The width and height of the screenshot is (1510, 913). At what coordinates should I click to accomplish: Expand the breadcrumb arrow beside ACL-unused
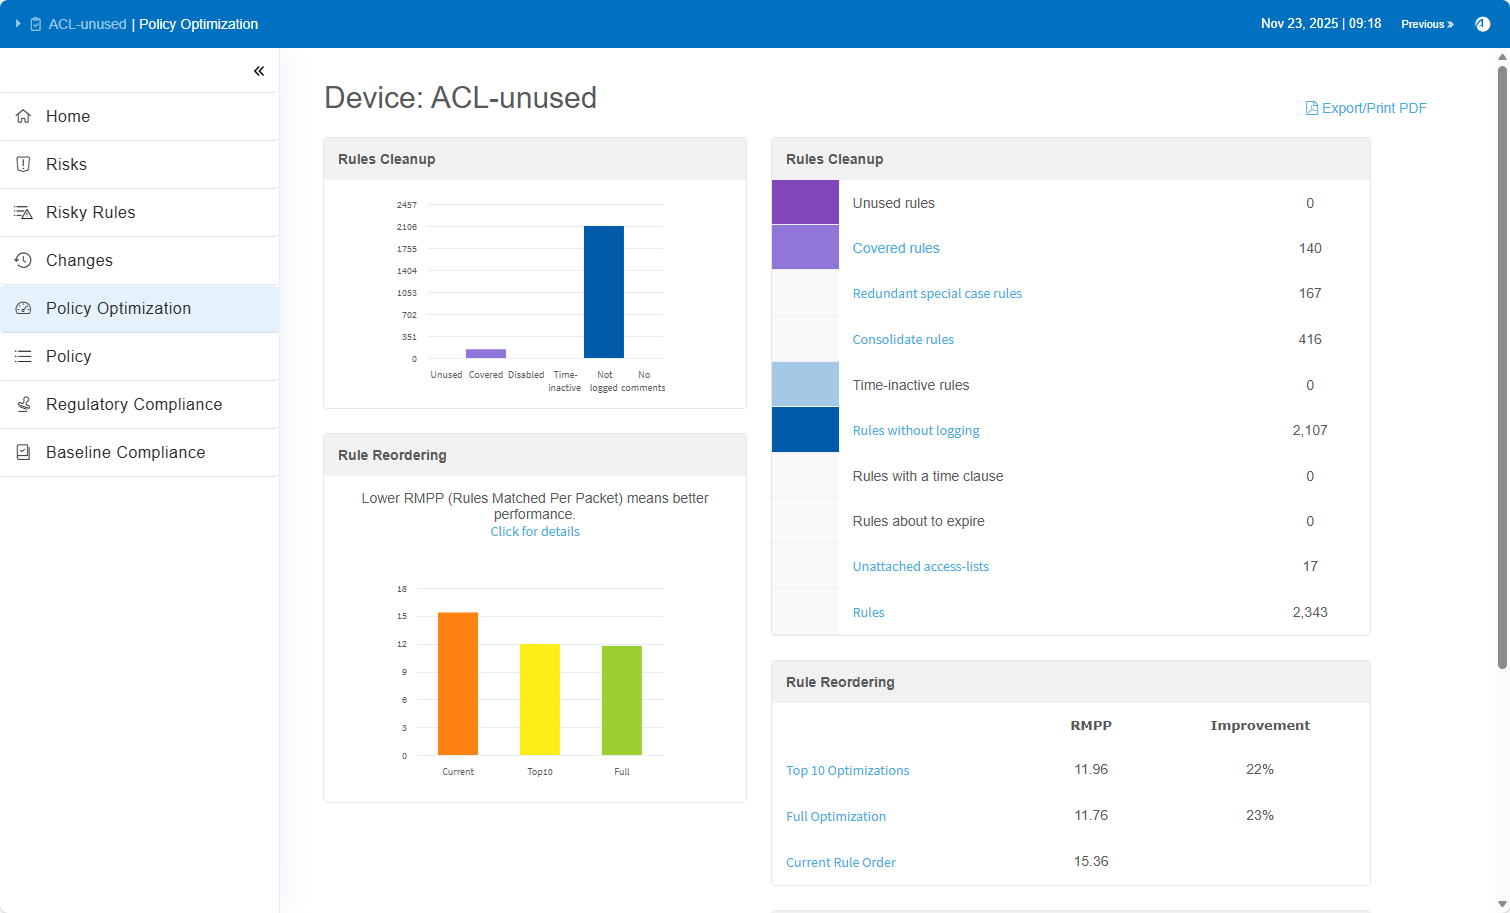click(18, 24)
